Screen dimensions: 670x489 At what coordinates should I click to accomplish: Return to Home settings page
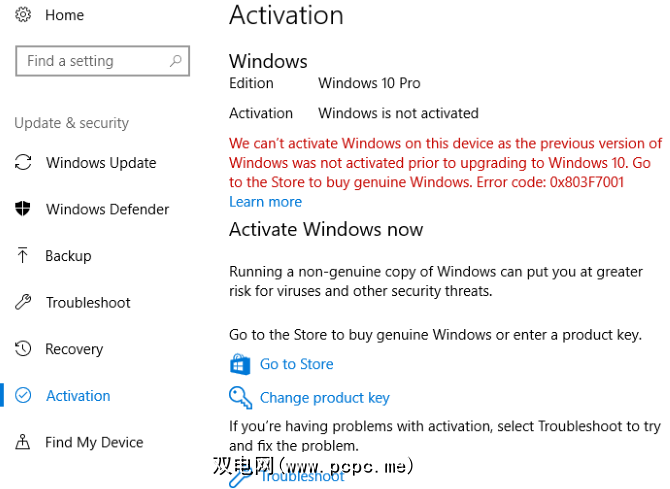pos(65,15)
